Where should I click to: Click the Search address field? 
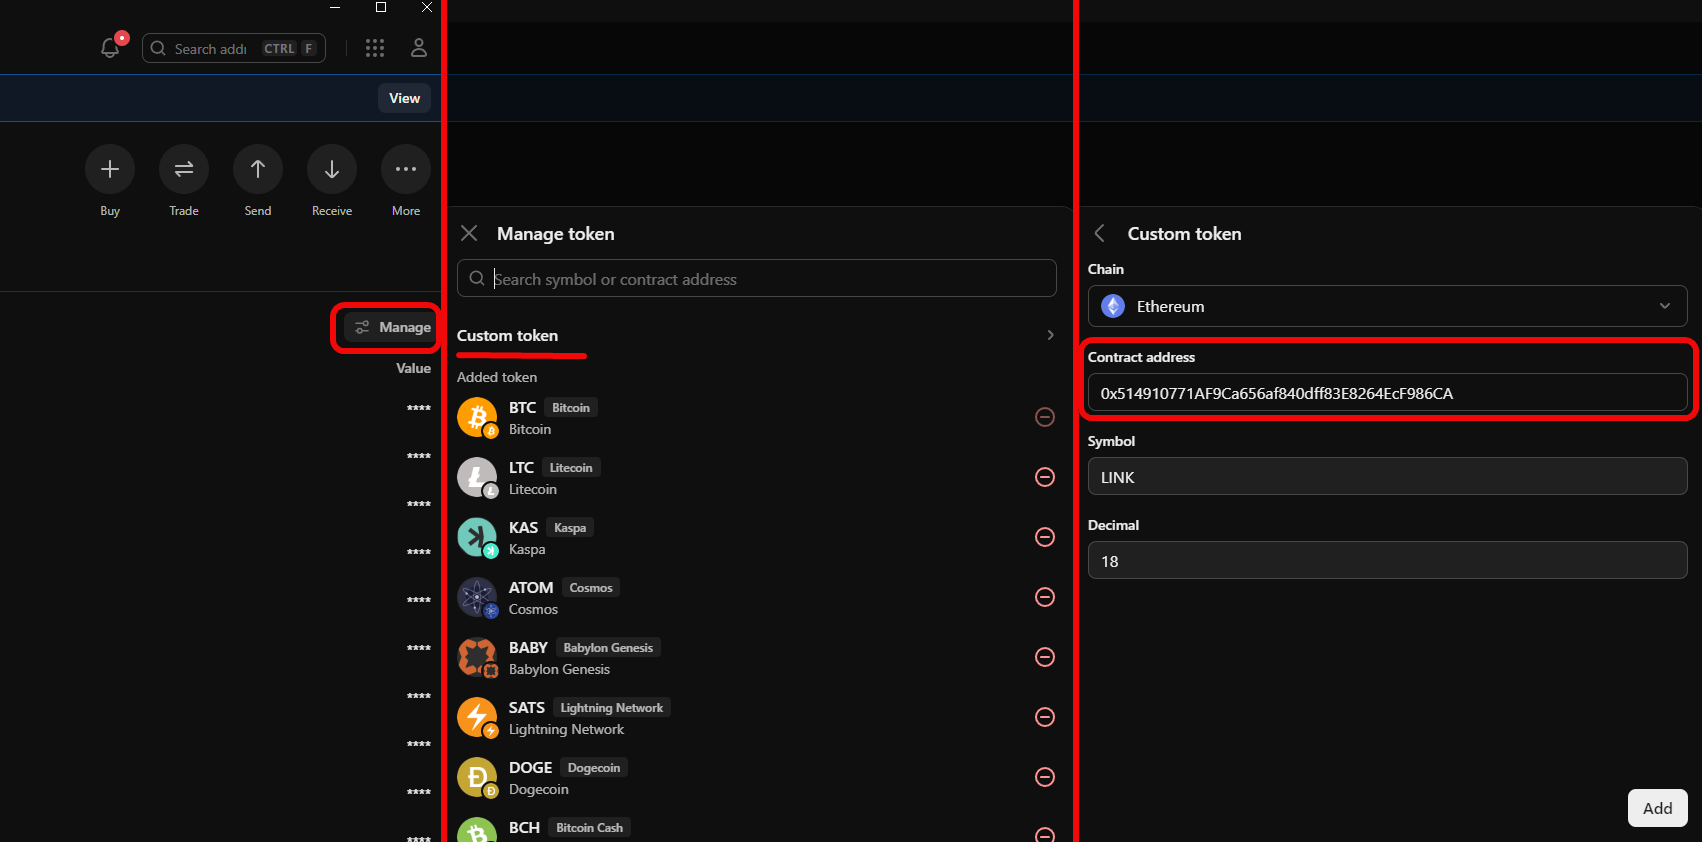coord(234,48)
